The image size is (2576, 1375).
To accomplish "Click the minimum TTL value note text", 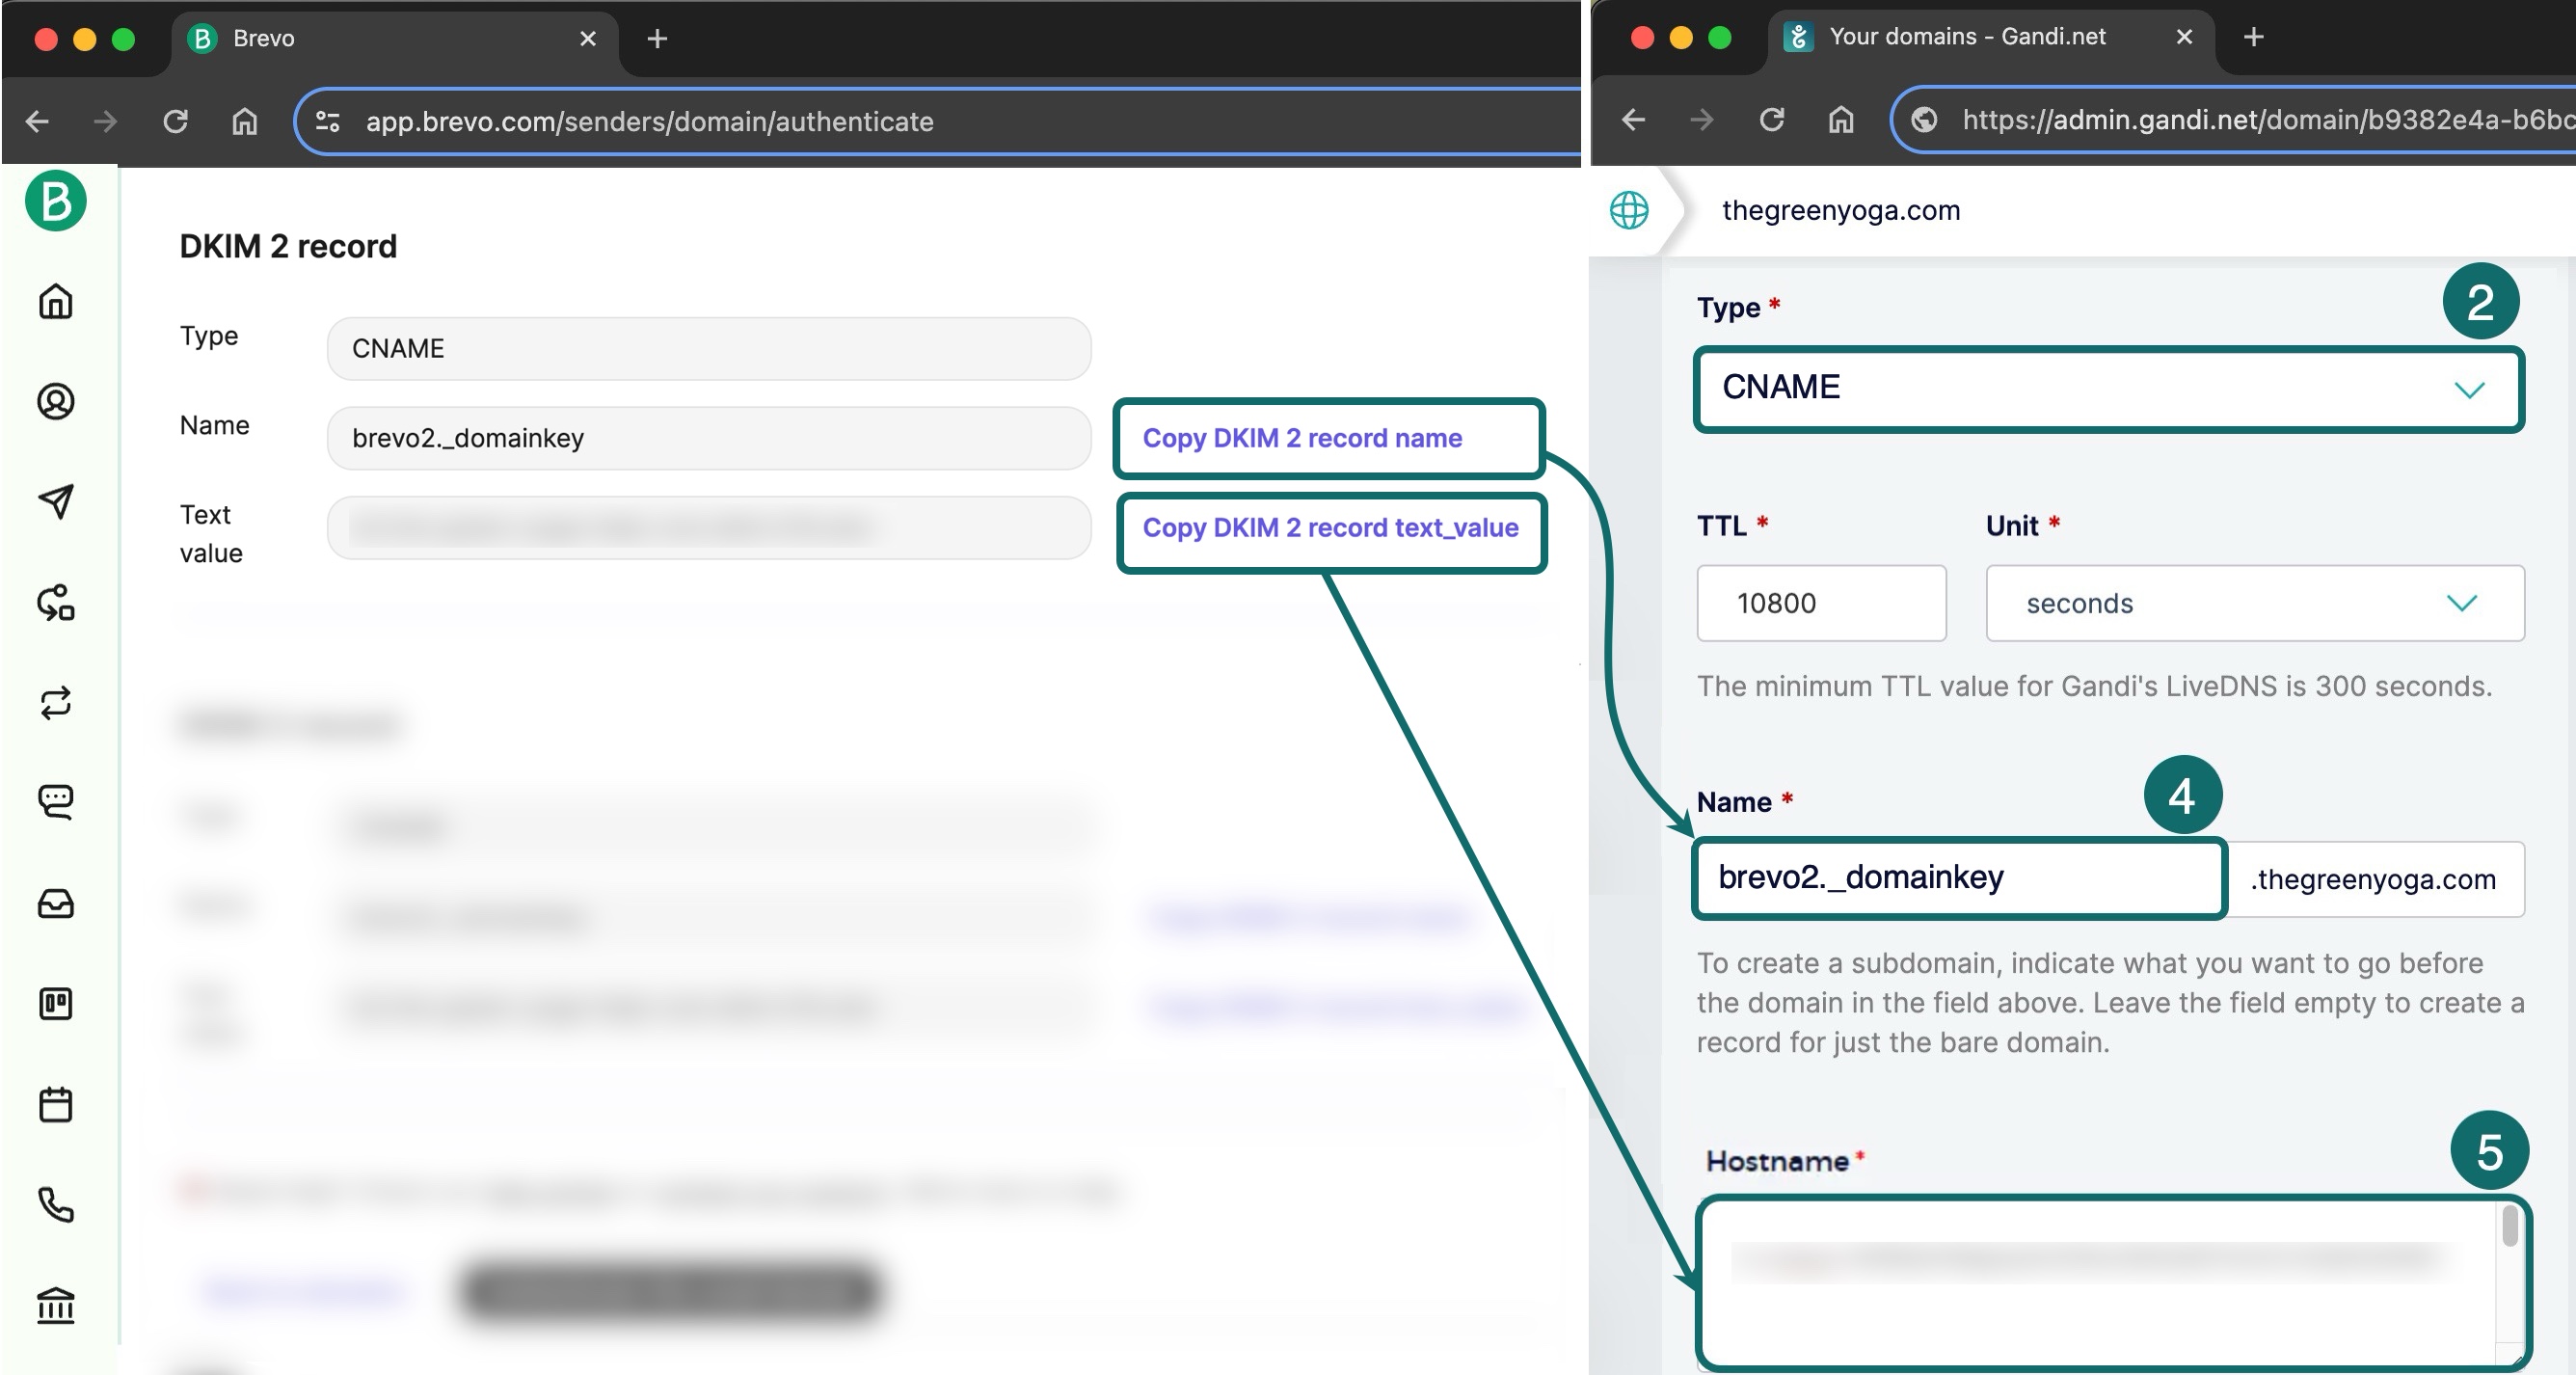I will 2094,686.
